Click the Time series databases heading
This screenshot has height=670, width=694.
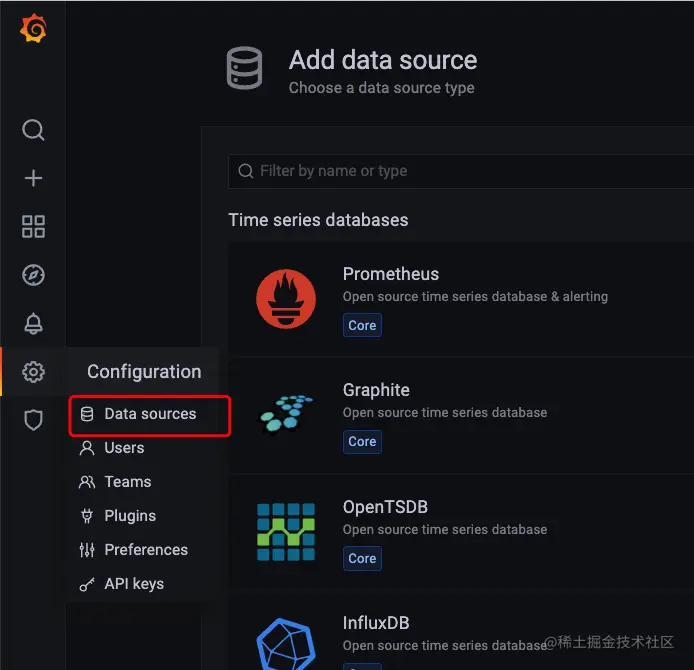coord(318,220)
